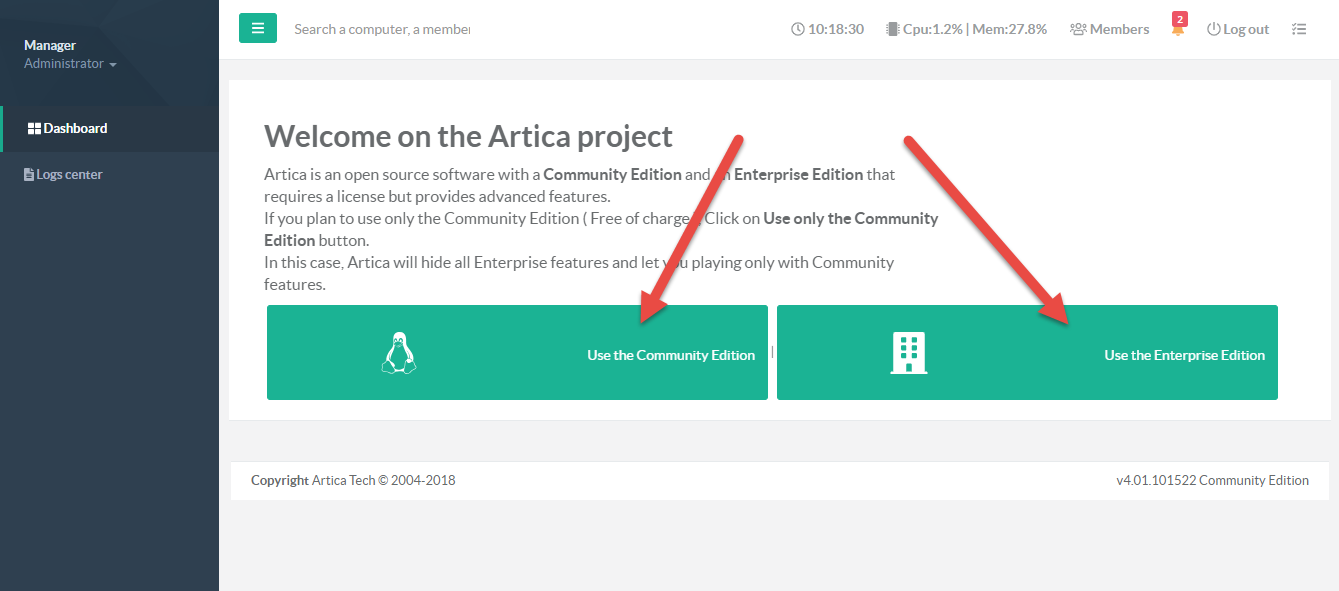1339x591 pixels.
Task: Click the Enterprise building icon
Action: (x=908, y=354)
